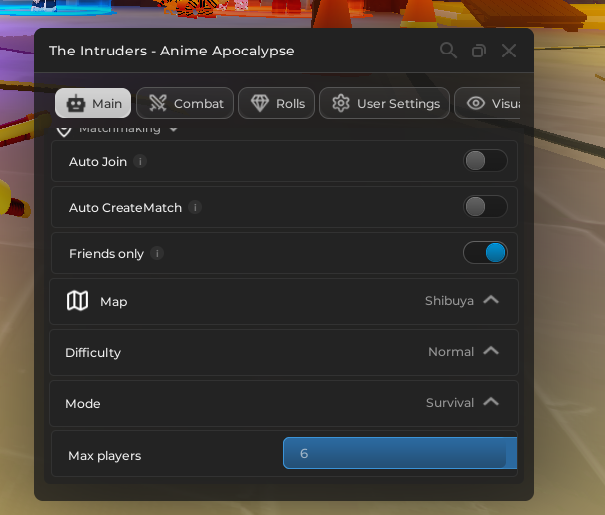Click the Max players label

coord(105,456)
